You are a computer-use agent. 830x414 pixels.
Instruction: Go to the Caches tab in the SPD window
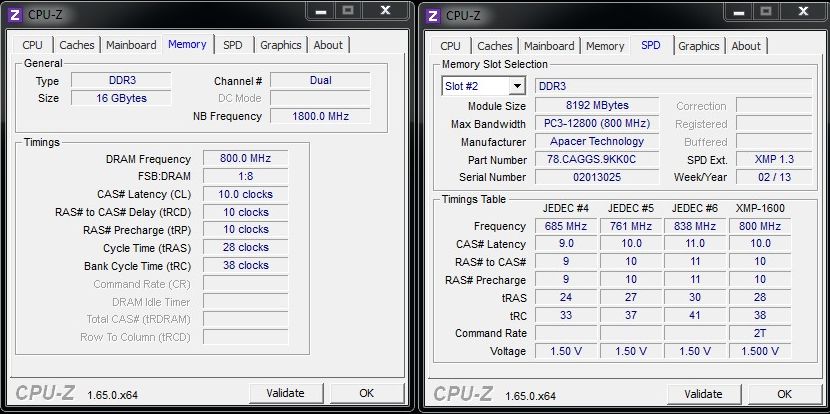click(494, 46)
